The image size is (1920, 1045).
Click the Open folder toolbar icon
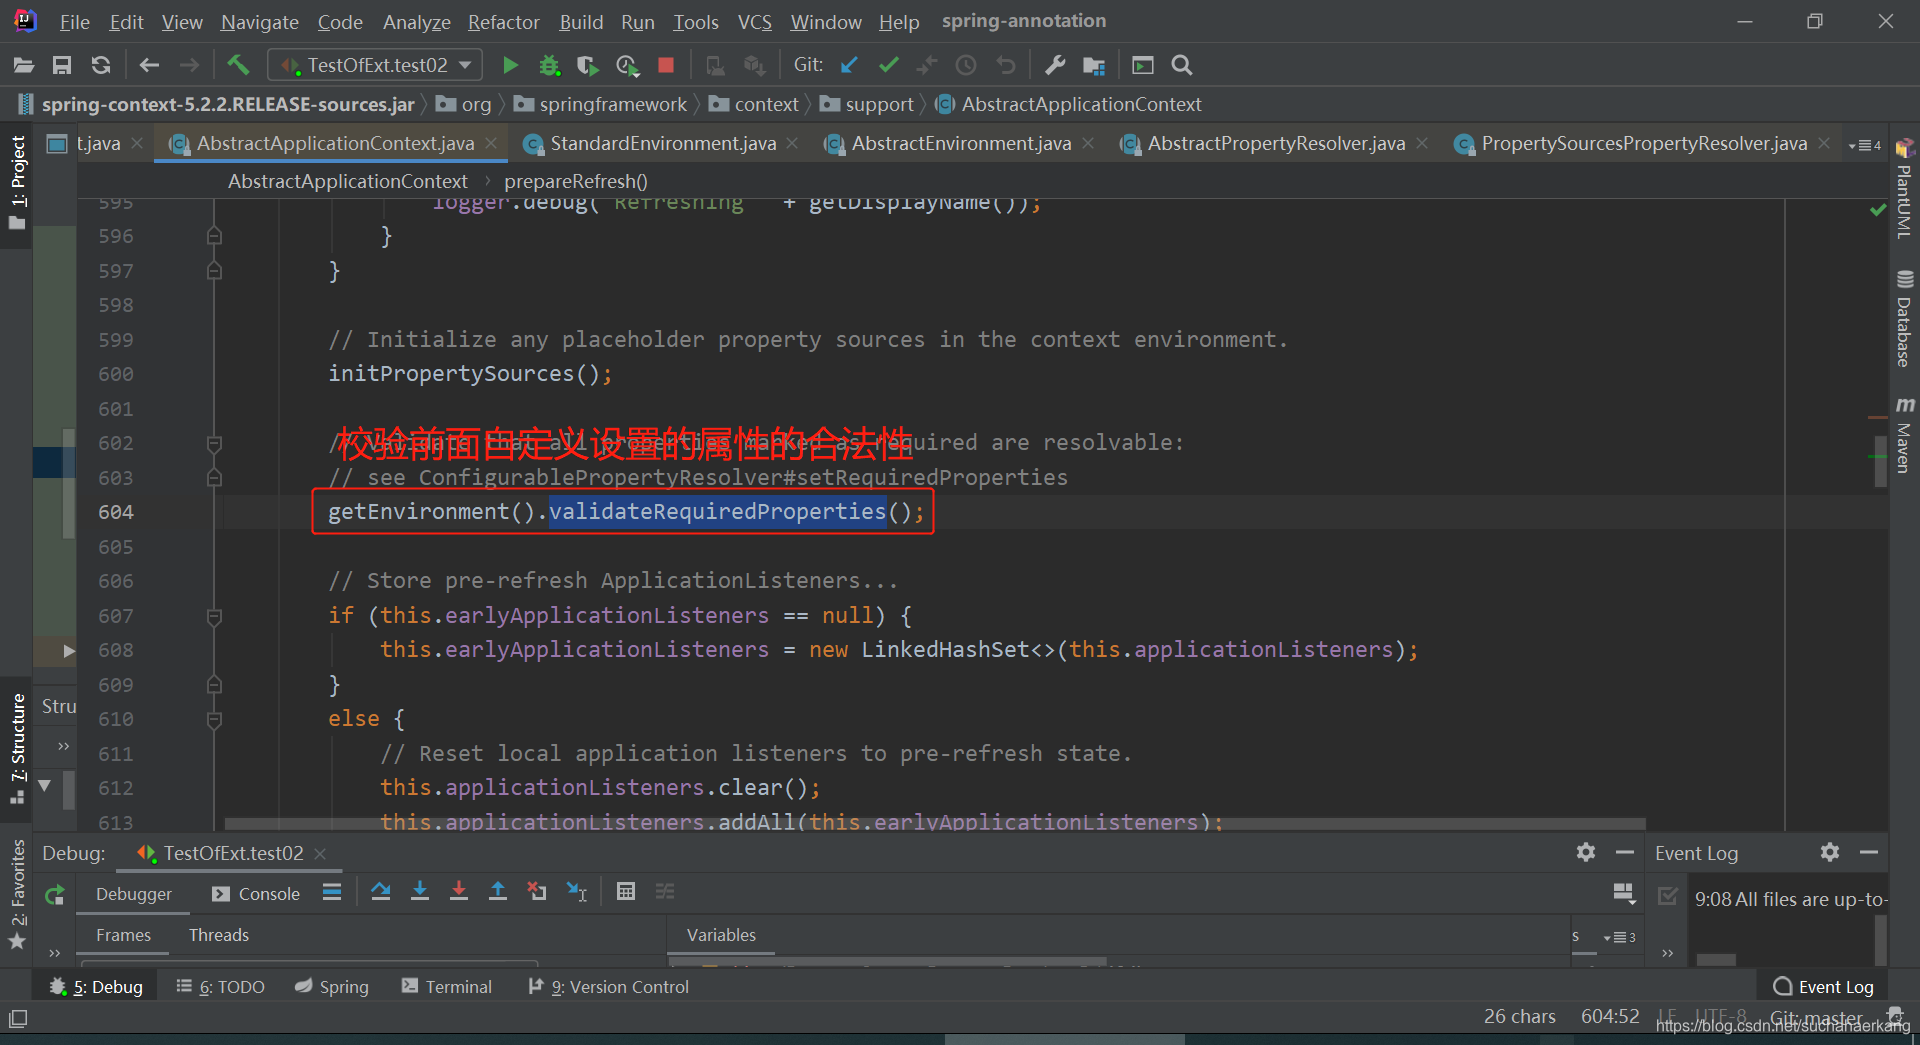coord(24,65)
